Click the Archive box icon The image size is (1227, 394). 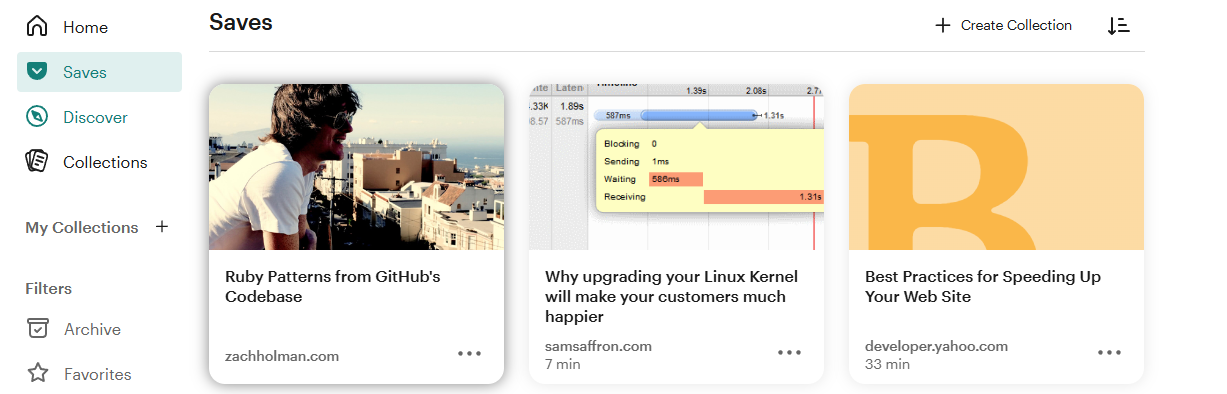pos(38,329)
